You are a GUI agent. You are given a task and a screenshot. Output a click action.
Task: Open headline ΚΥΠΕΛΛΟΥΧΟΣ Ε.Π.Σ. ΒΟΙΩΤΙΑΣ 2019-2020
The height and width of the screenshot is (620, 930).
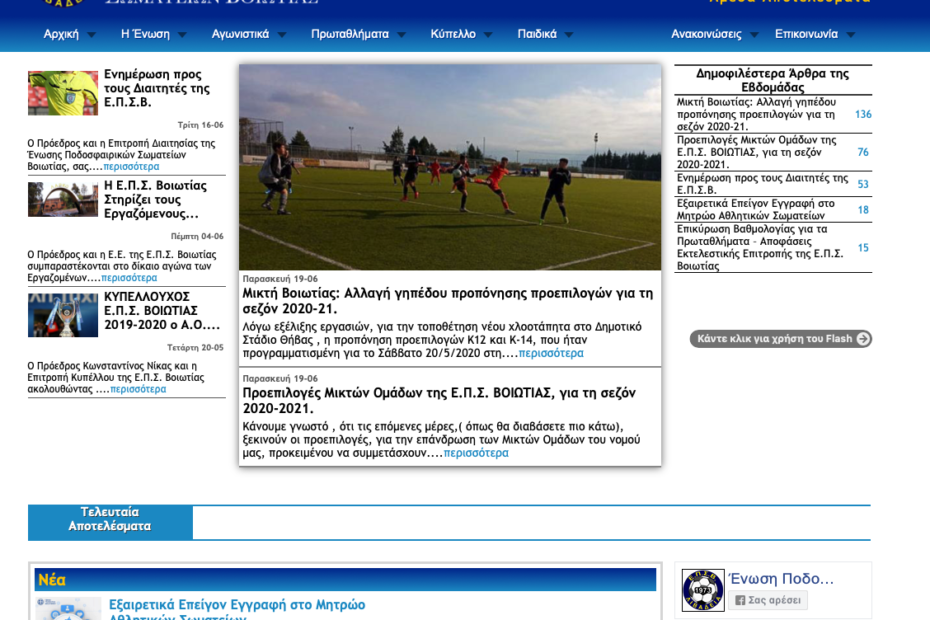[162, 311]
